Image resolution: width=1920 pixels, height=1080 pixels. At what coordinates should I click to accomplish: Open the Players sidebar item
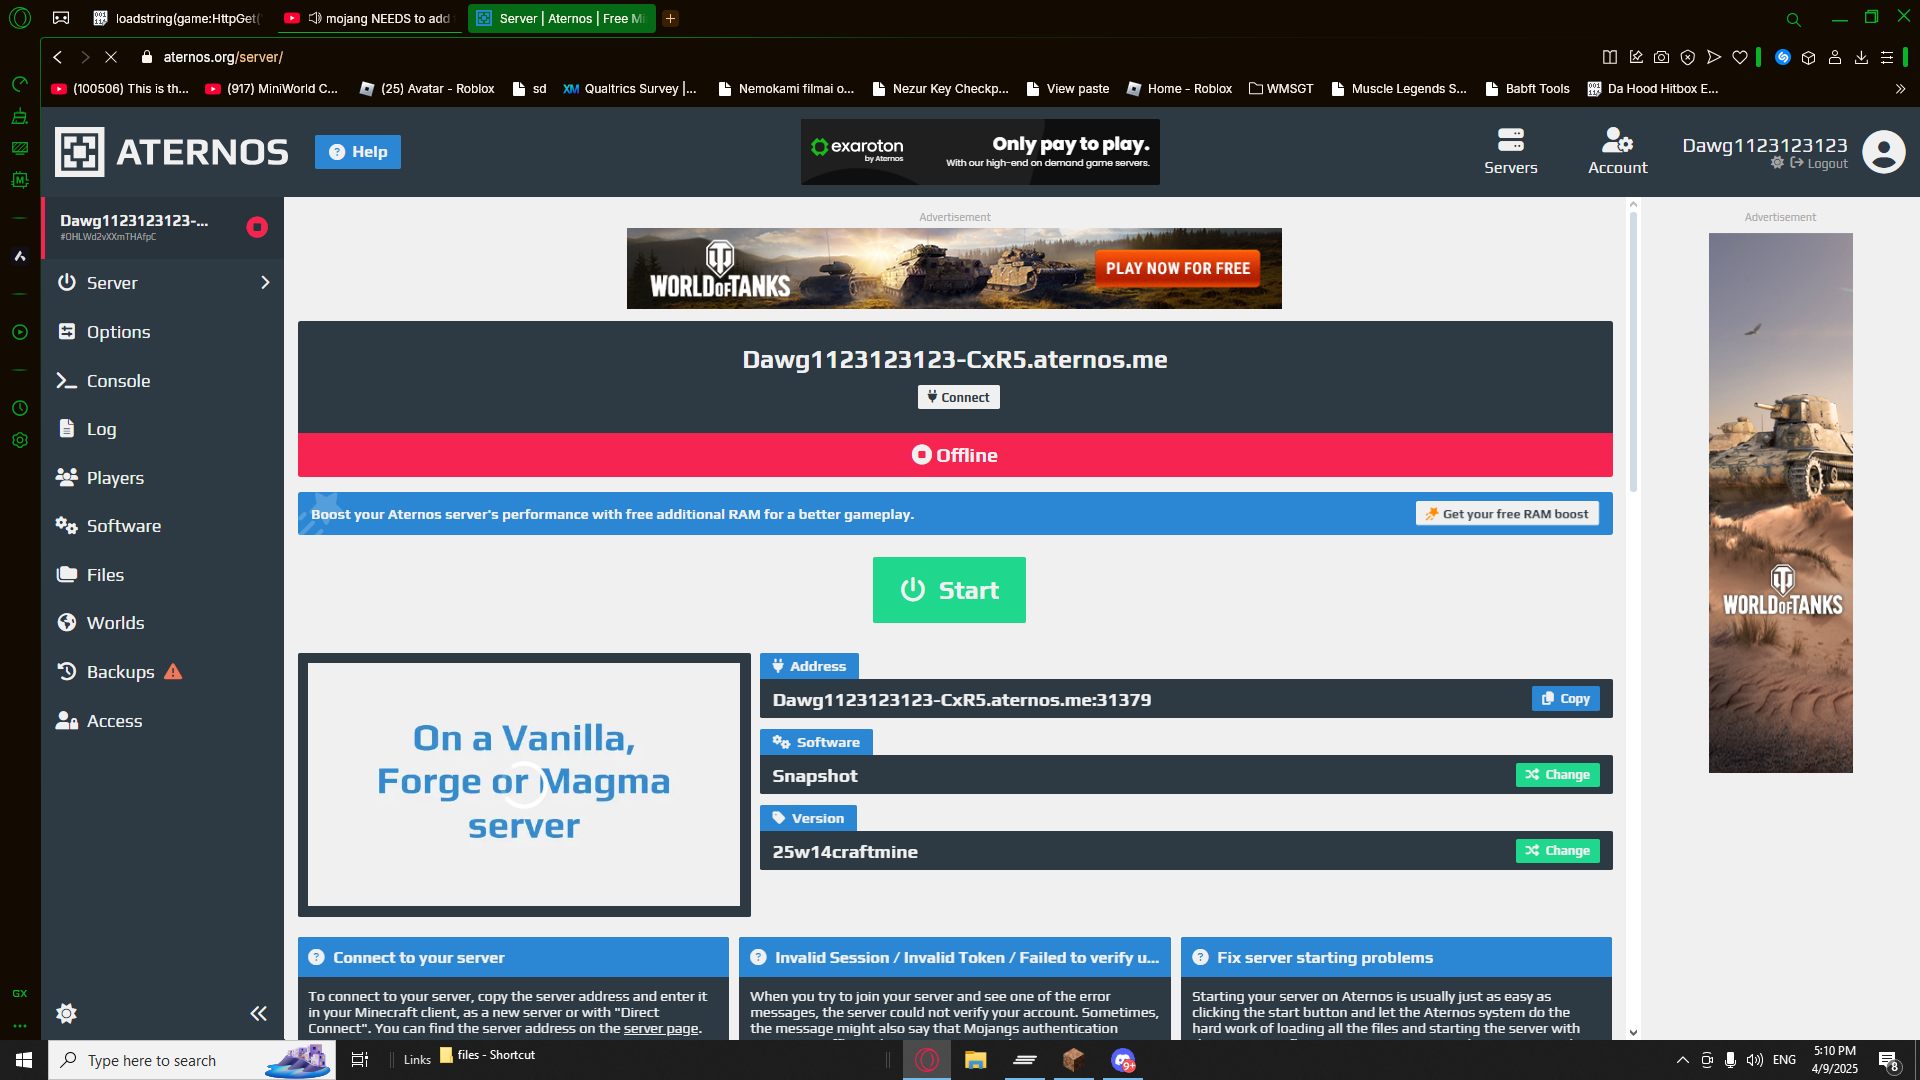pyautogui.click(x=163, y=478)
